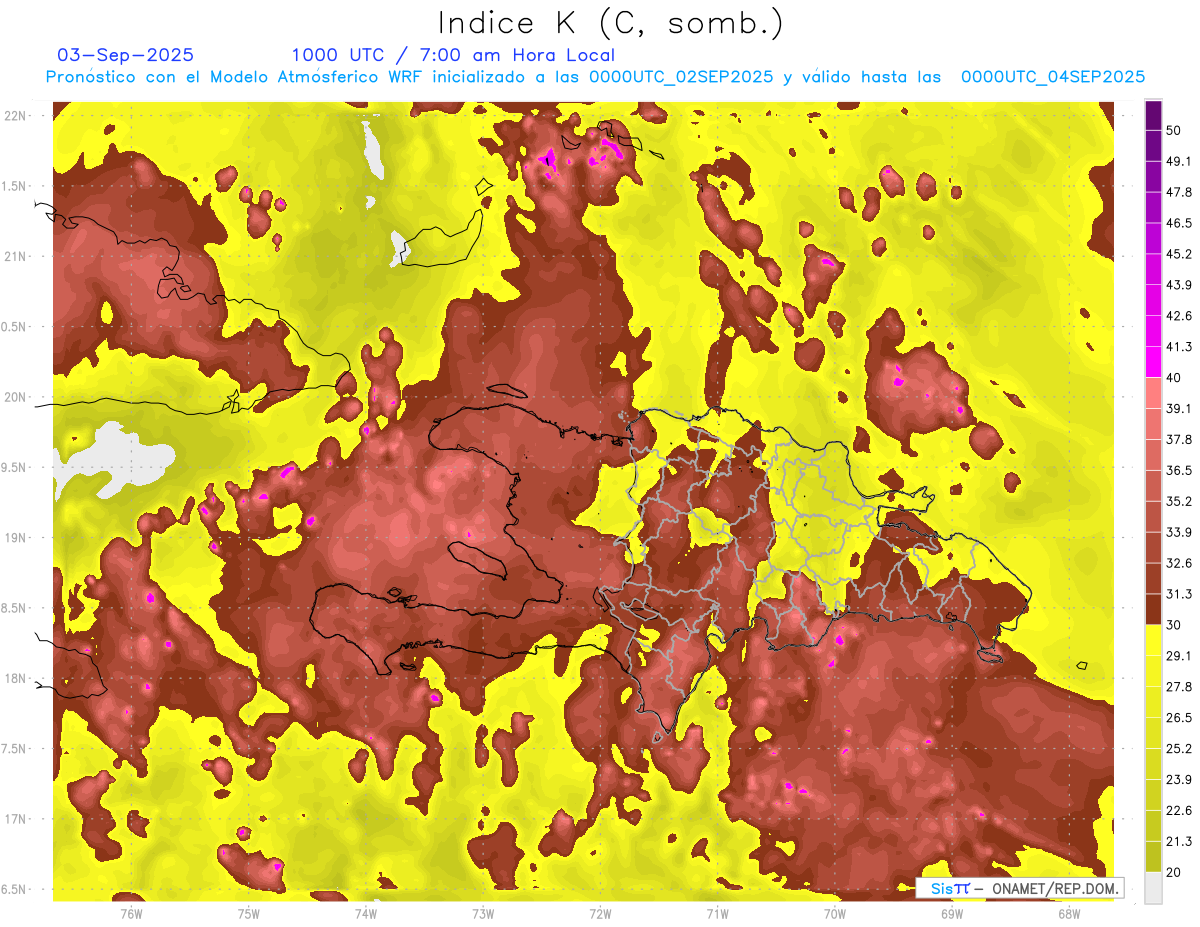1200x927 pixels.
Task: Click the colorbar value "22.6"
Action: pyautogui.click(x=1179, y=810)
